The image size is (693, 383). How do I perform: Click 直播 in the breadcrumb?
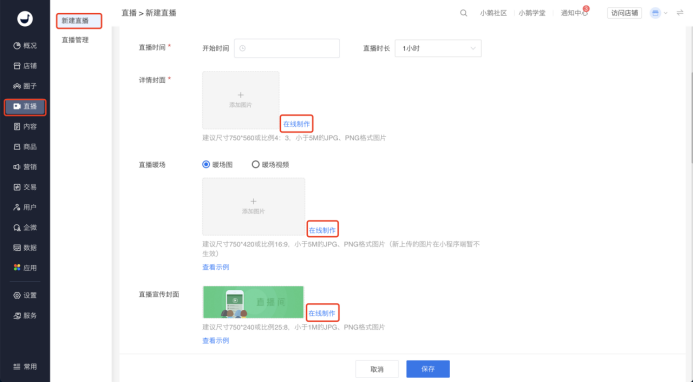[129, 13]
